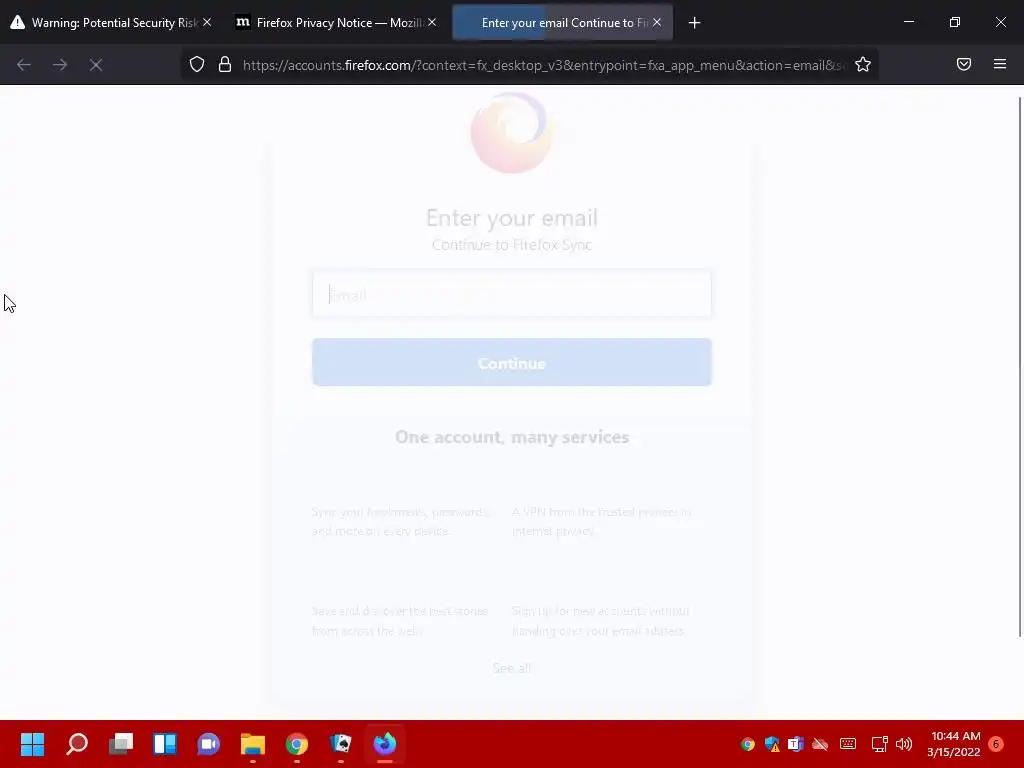1024x768 pixels.
Task: Open Task View on the taskbar
Action: pyautogui.click(x=121, y=744)
